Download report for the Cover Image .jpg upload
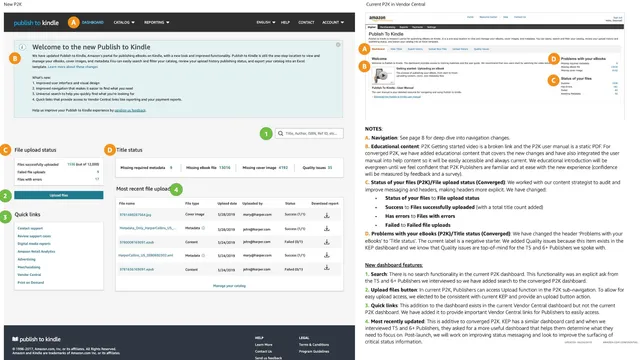Image resolution: width=640 pixels, height=360 pixels. click(x=327, y=215)
